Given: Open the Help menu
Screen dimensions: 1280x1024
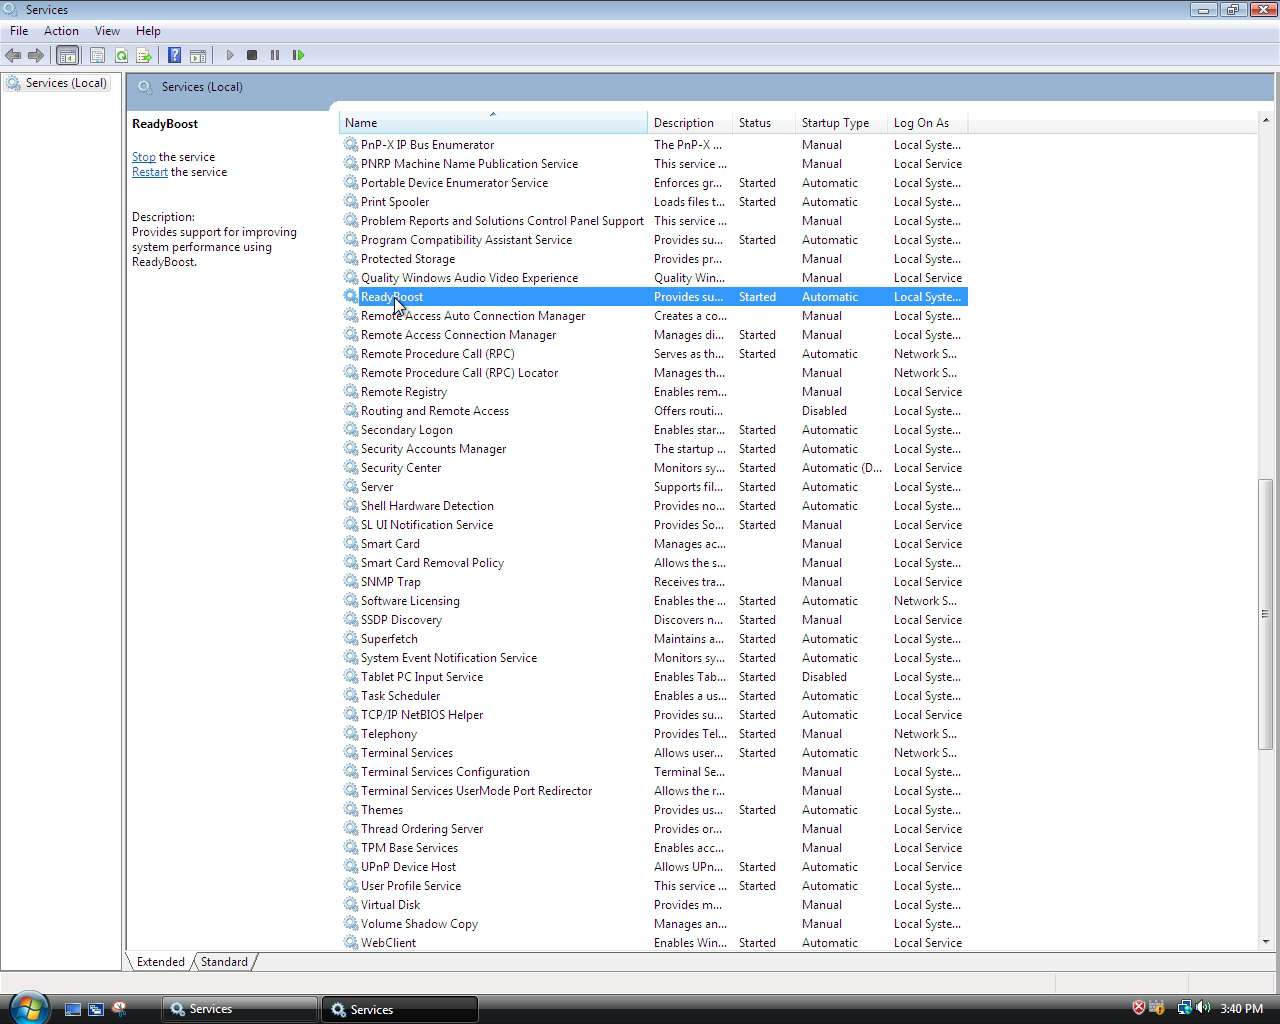Looking at the screenshot, I should 148,31.
